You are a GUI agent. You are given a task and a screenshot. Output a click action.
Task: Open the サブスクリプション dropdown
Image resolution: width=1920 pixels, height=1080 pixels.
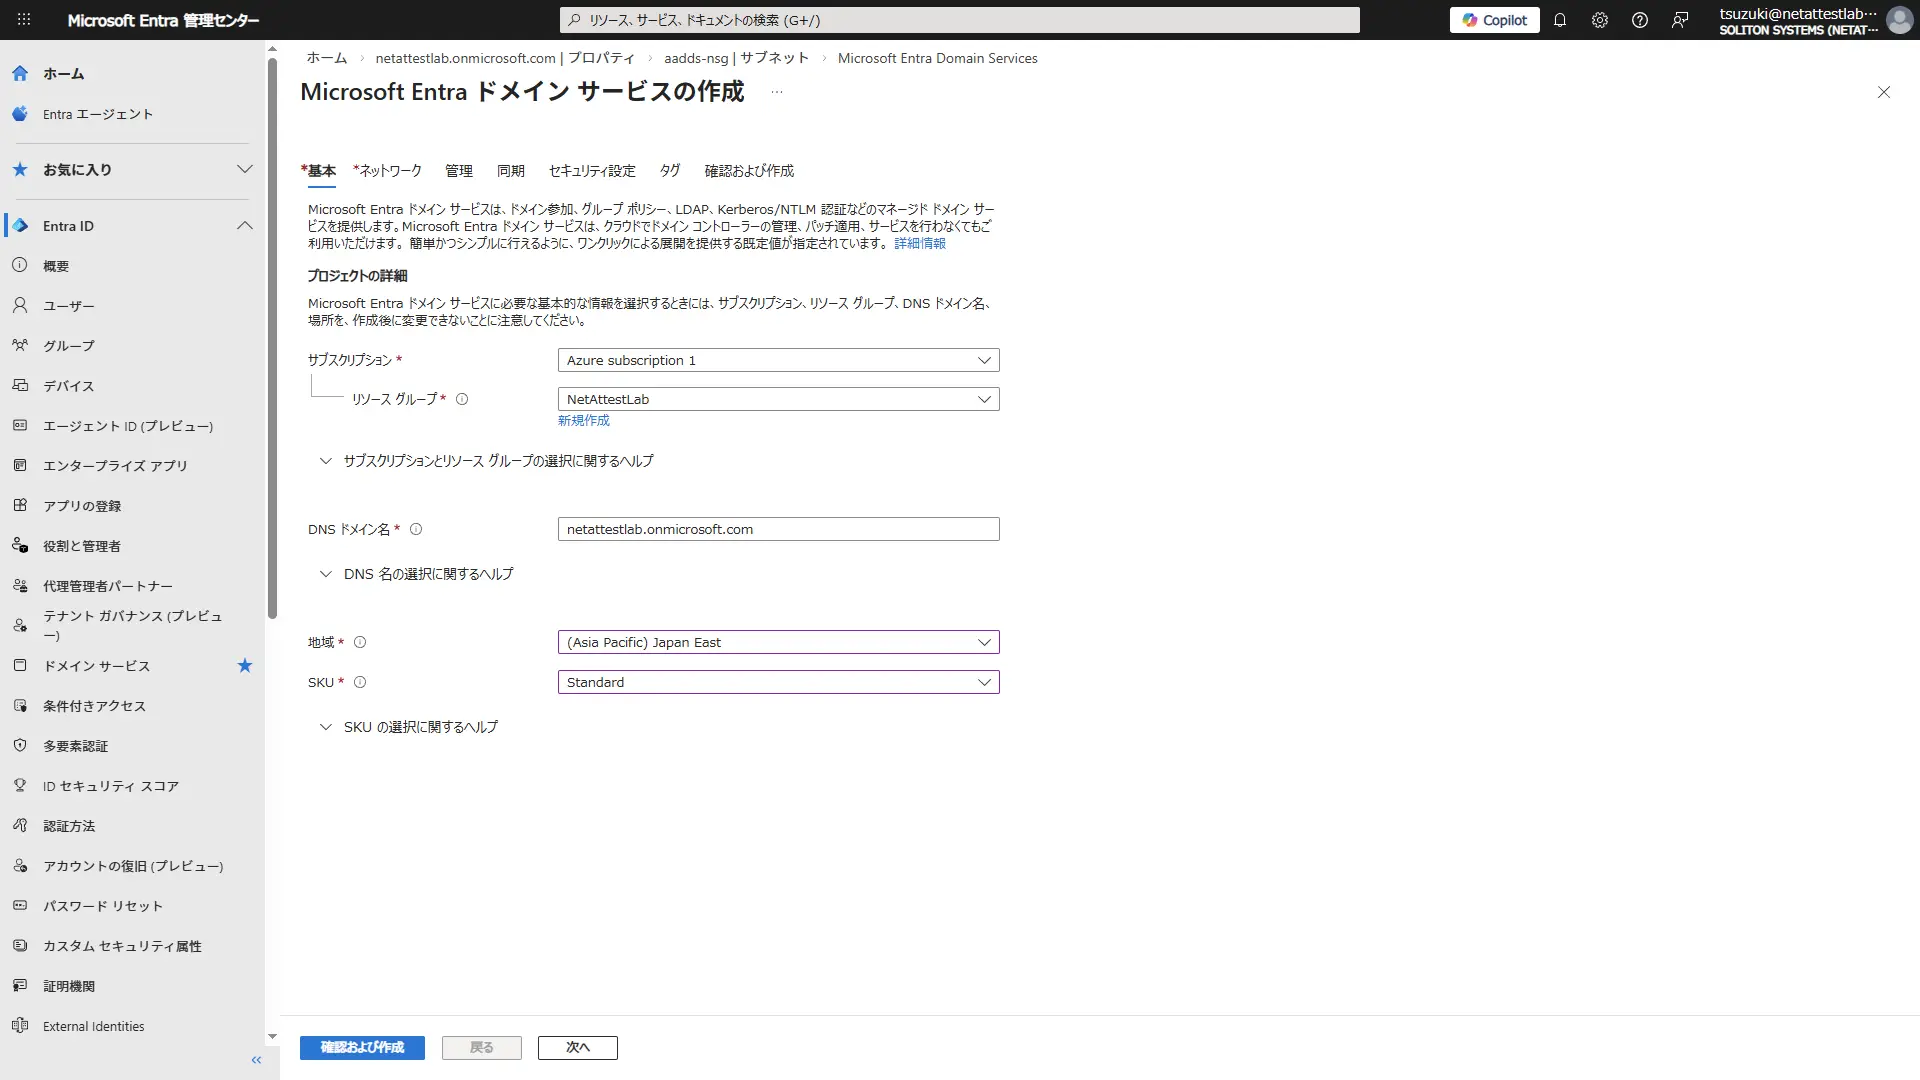coord(778,360)
